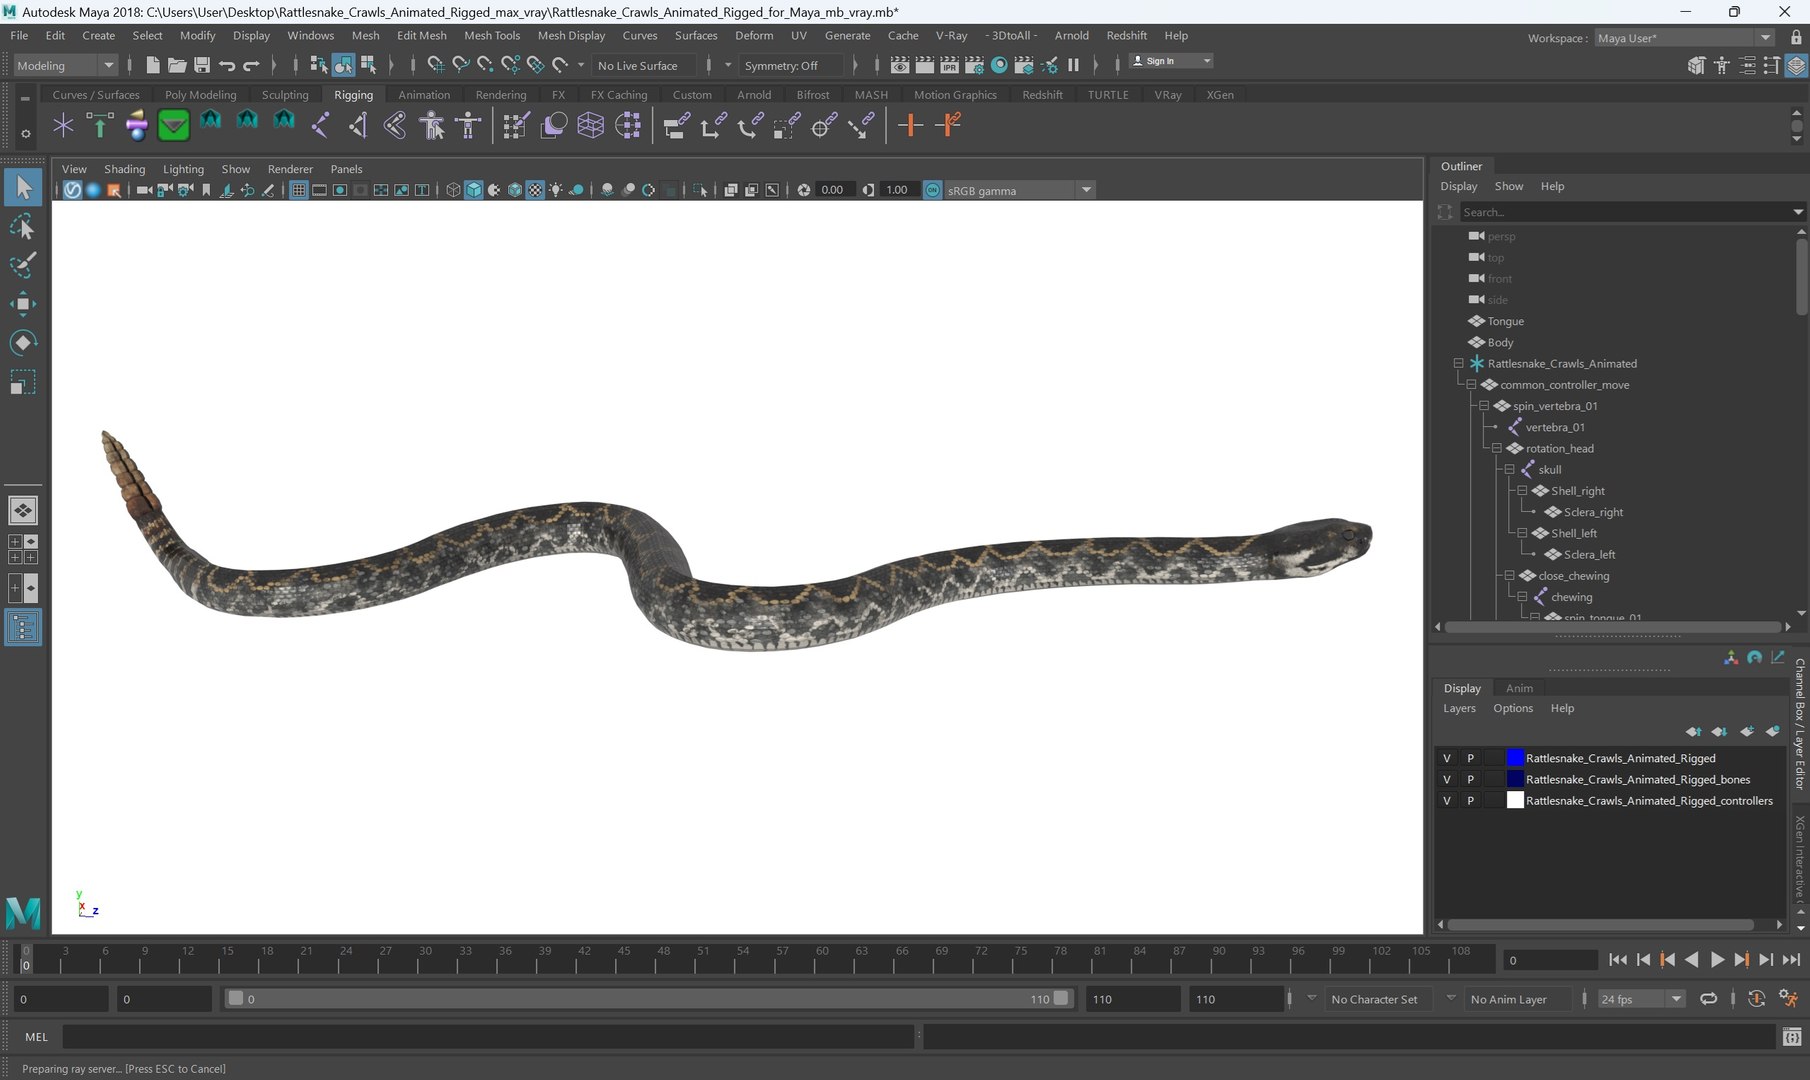
Task: Click the Create Lattice shelf icon
Action: point(590,125)
